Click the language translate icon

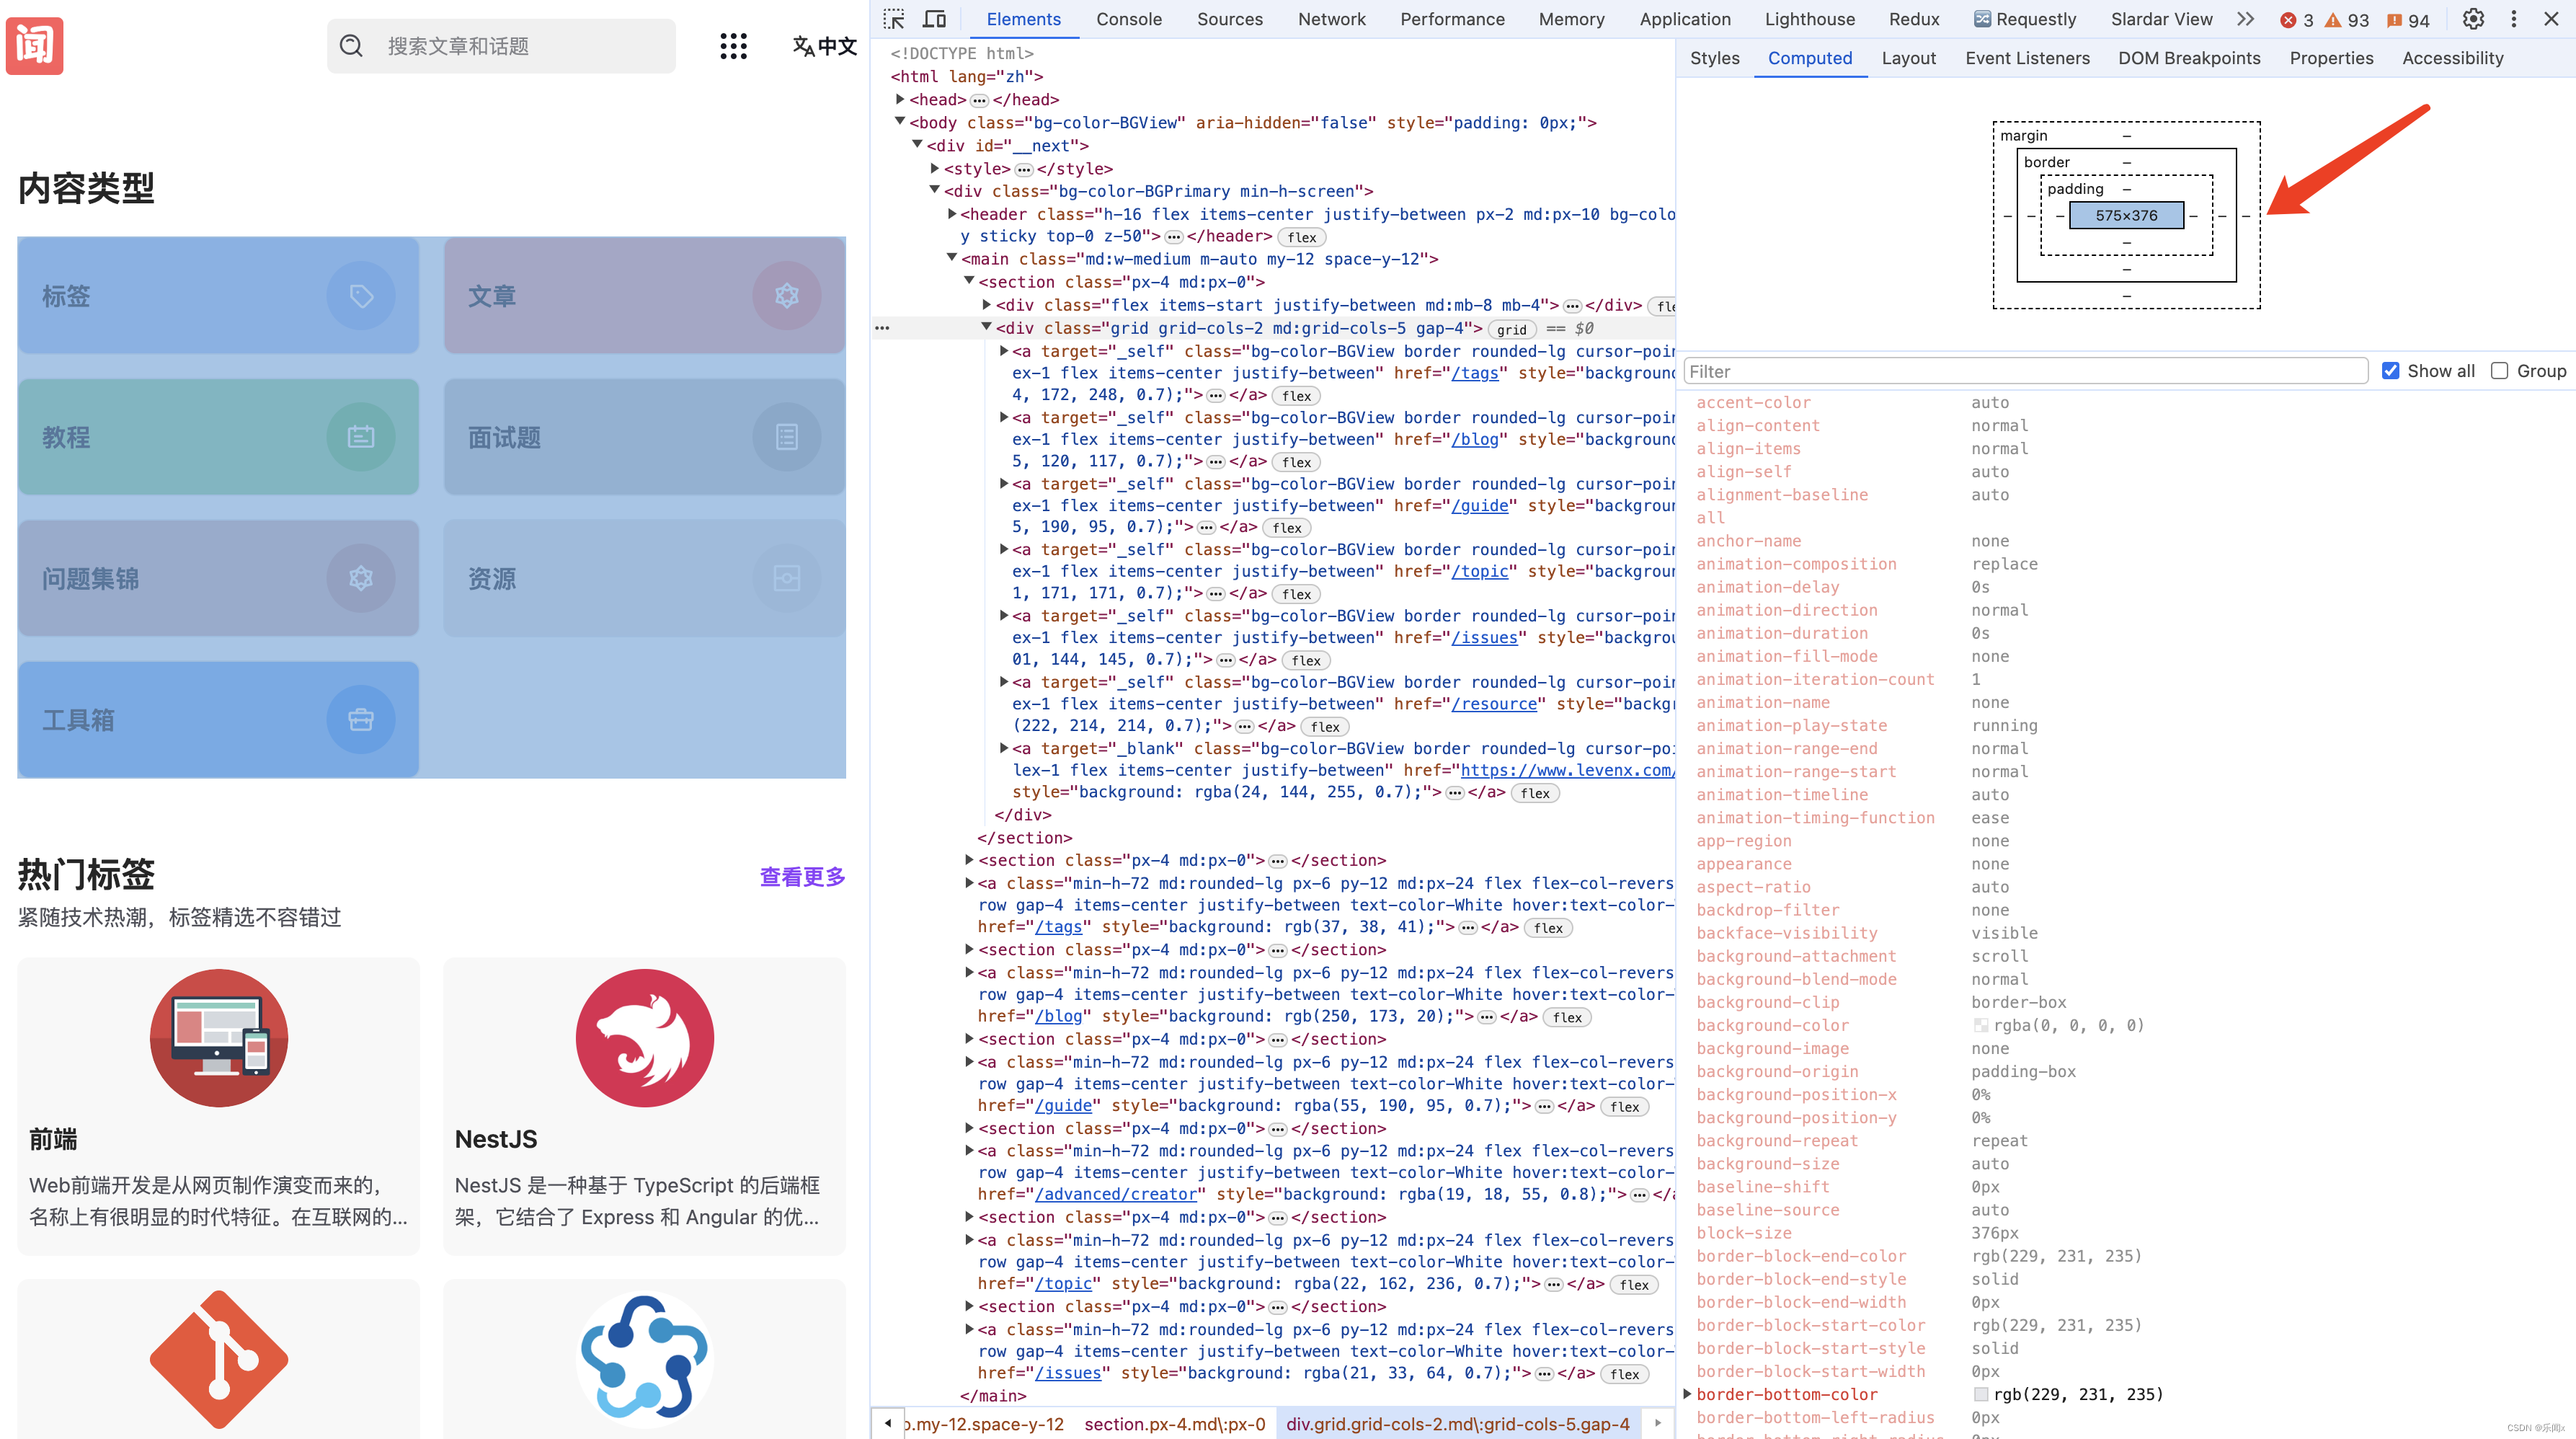(x=803, y=46)
